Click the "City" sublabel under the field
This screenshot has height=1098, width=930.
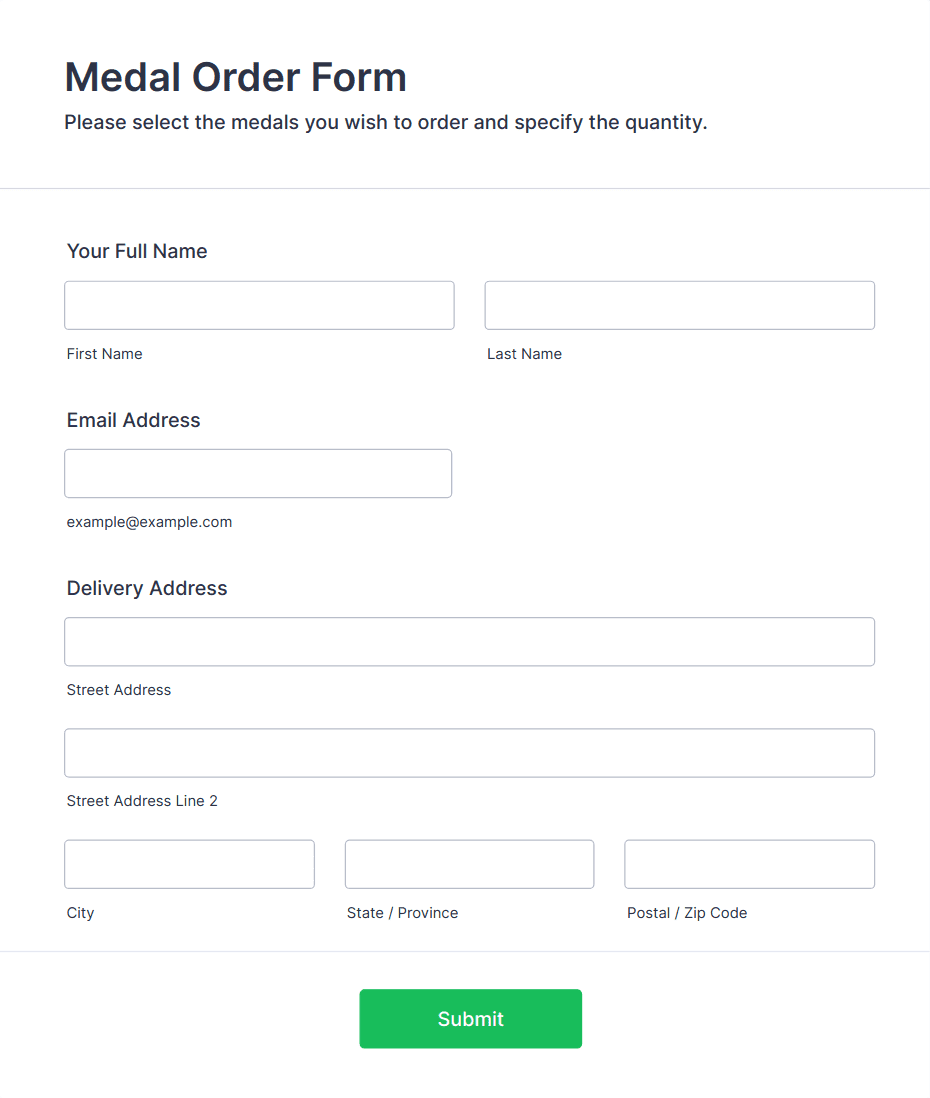click(x=80, y=913)
